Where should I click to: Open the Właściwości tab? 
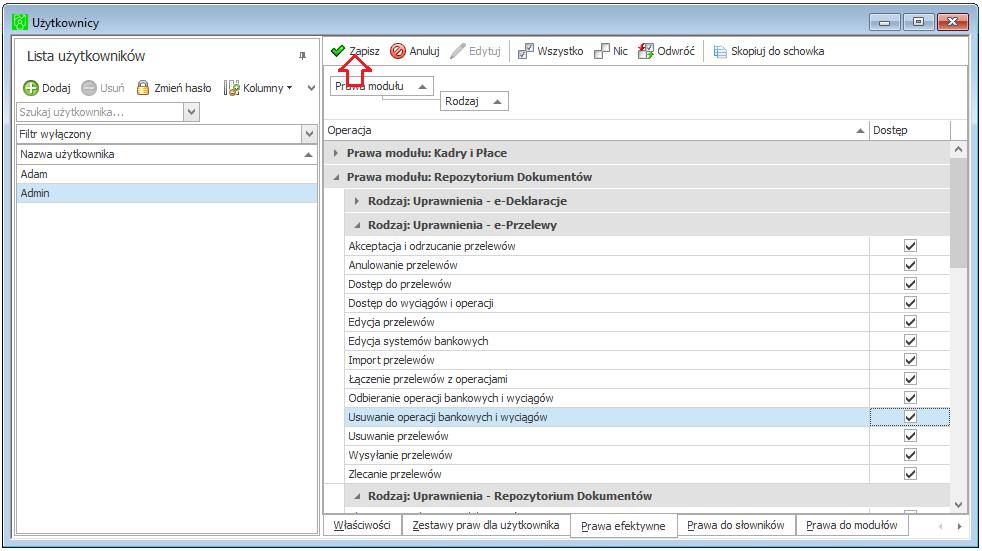(x=362, y=525)
